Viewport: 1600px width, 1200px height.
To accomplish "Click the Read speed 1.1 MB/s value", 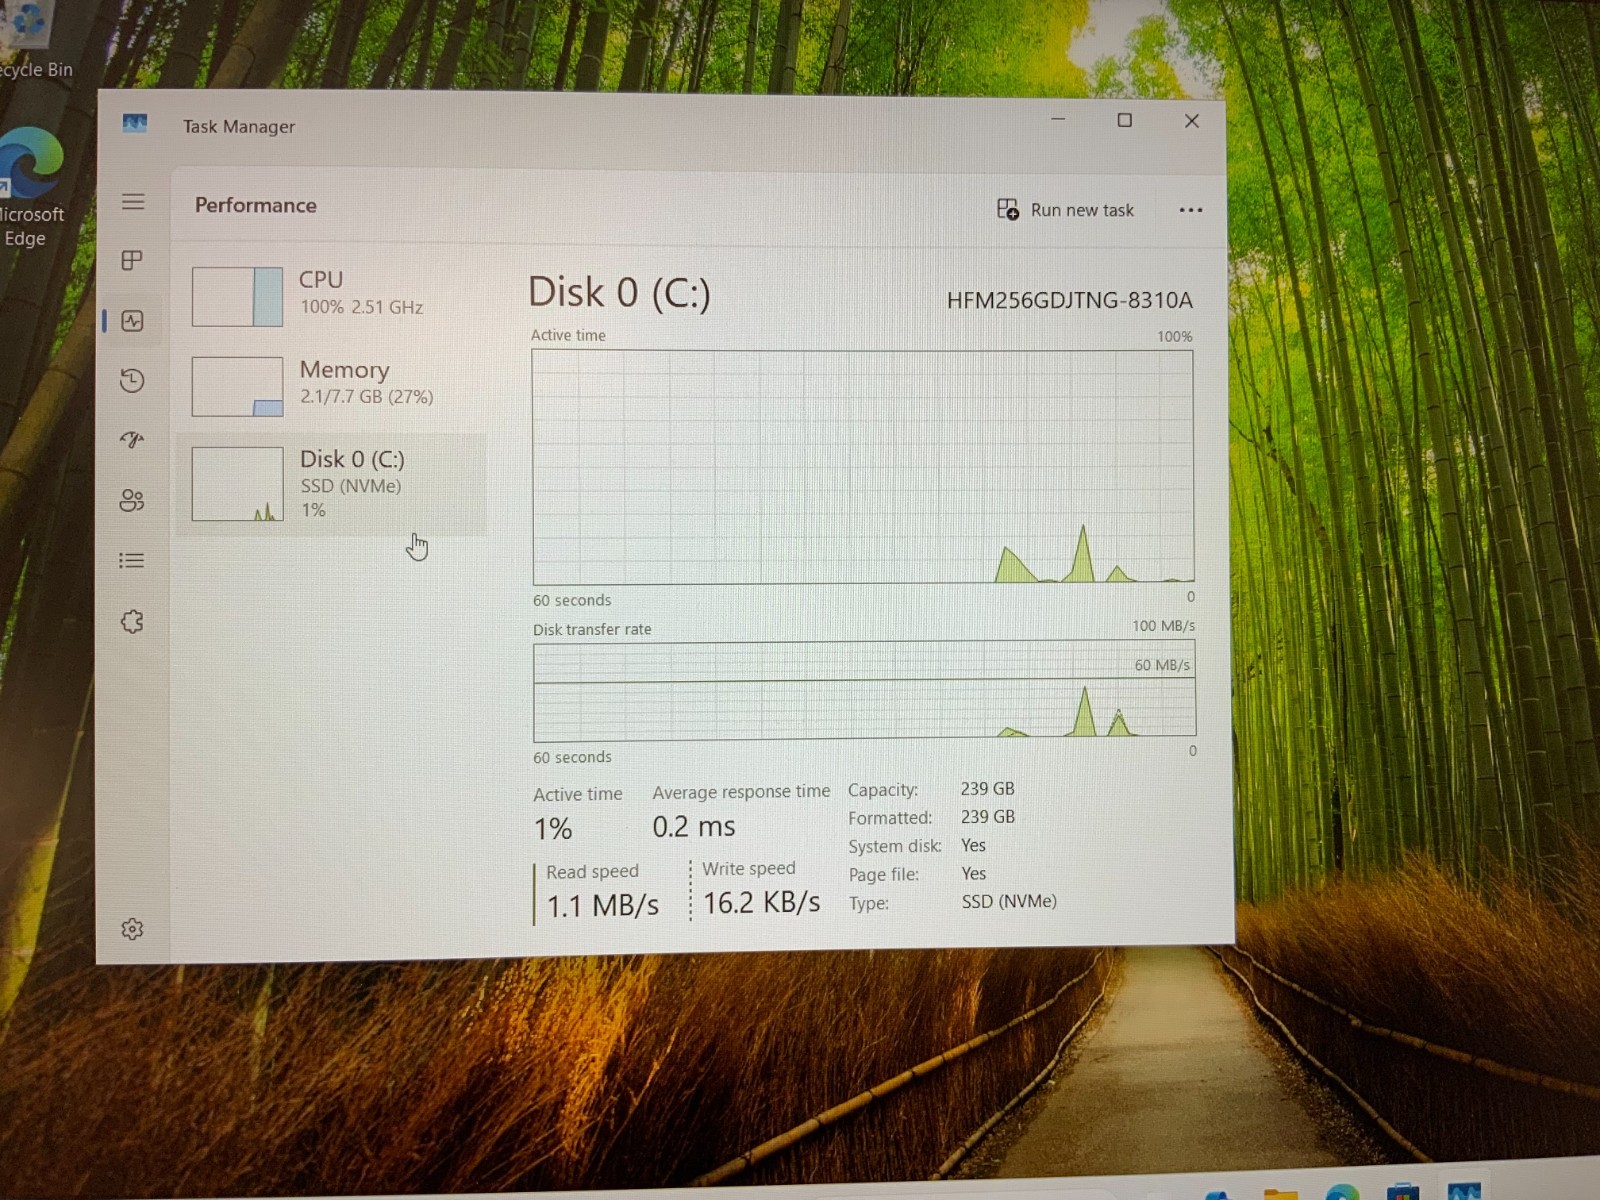I will [x=602, y=906].
